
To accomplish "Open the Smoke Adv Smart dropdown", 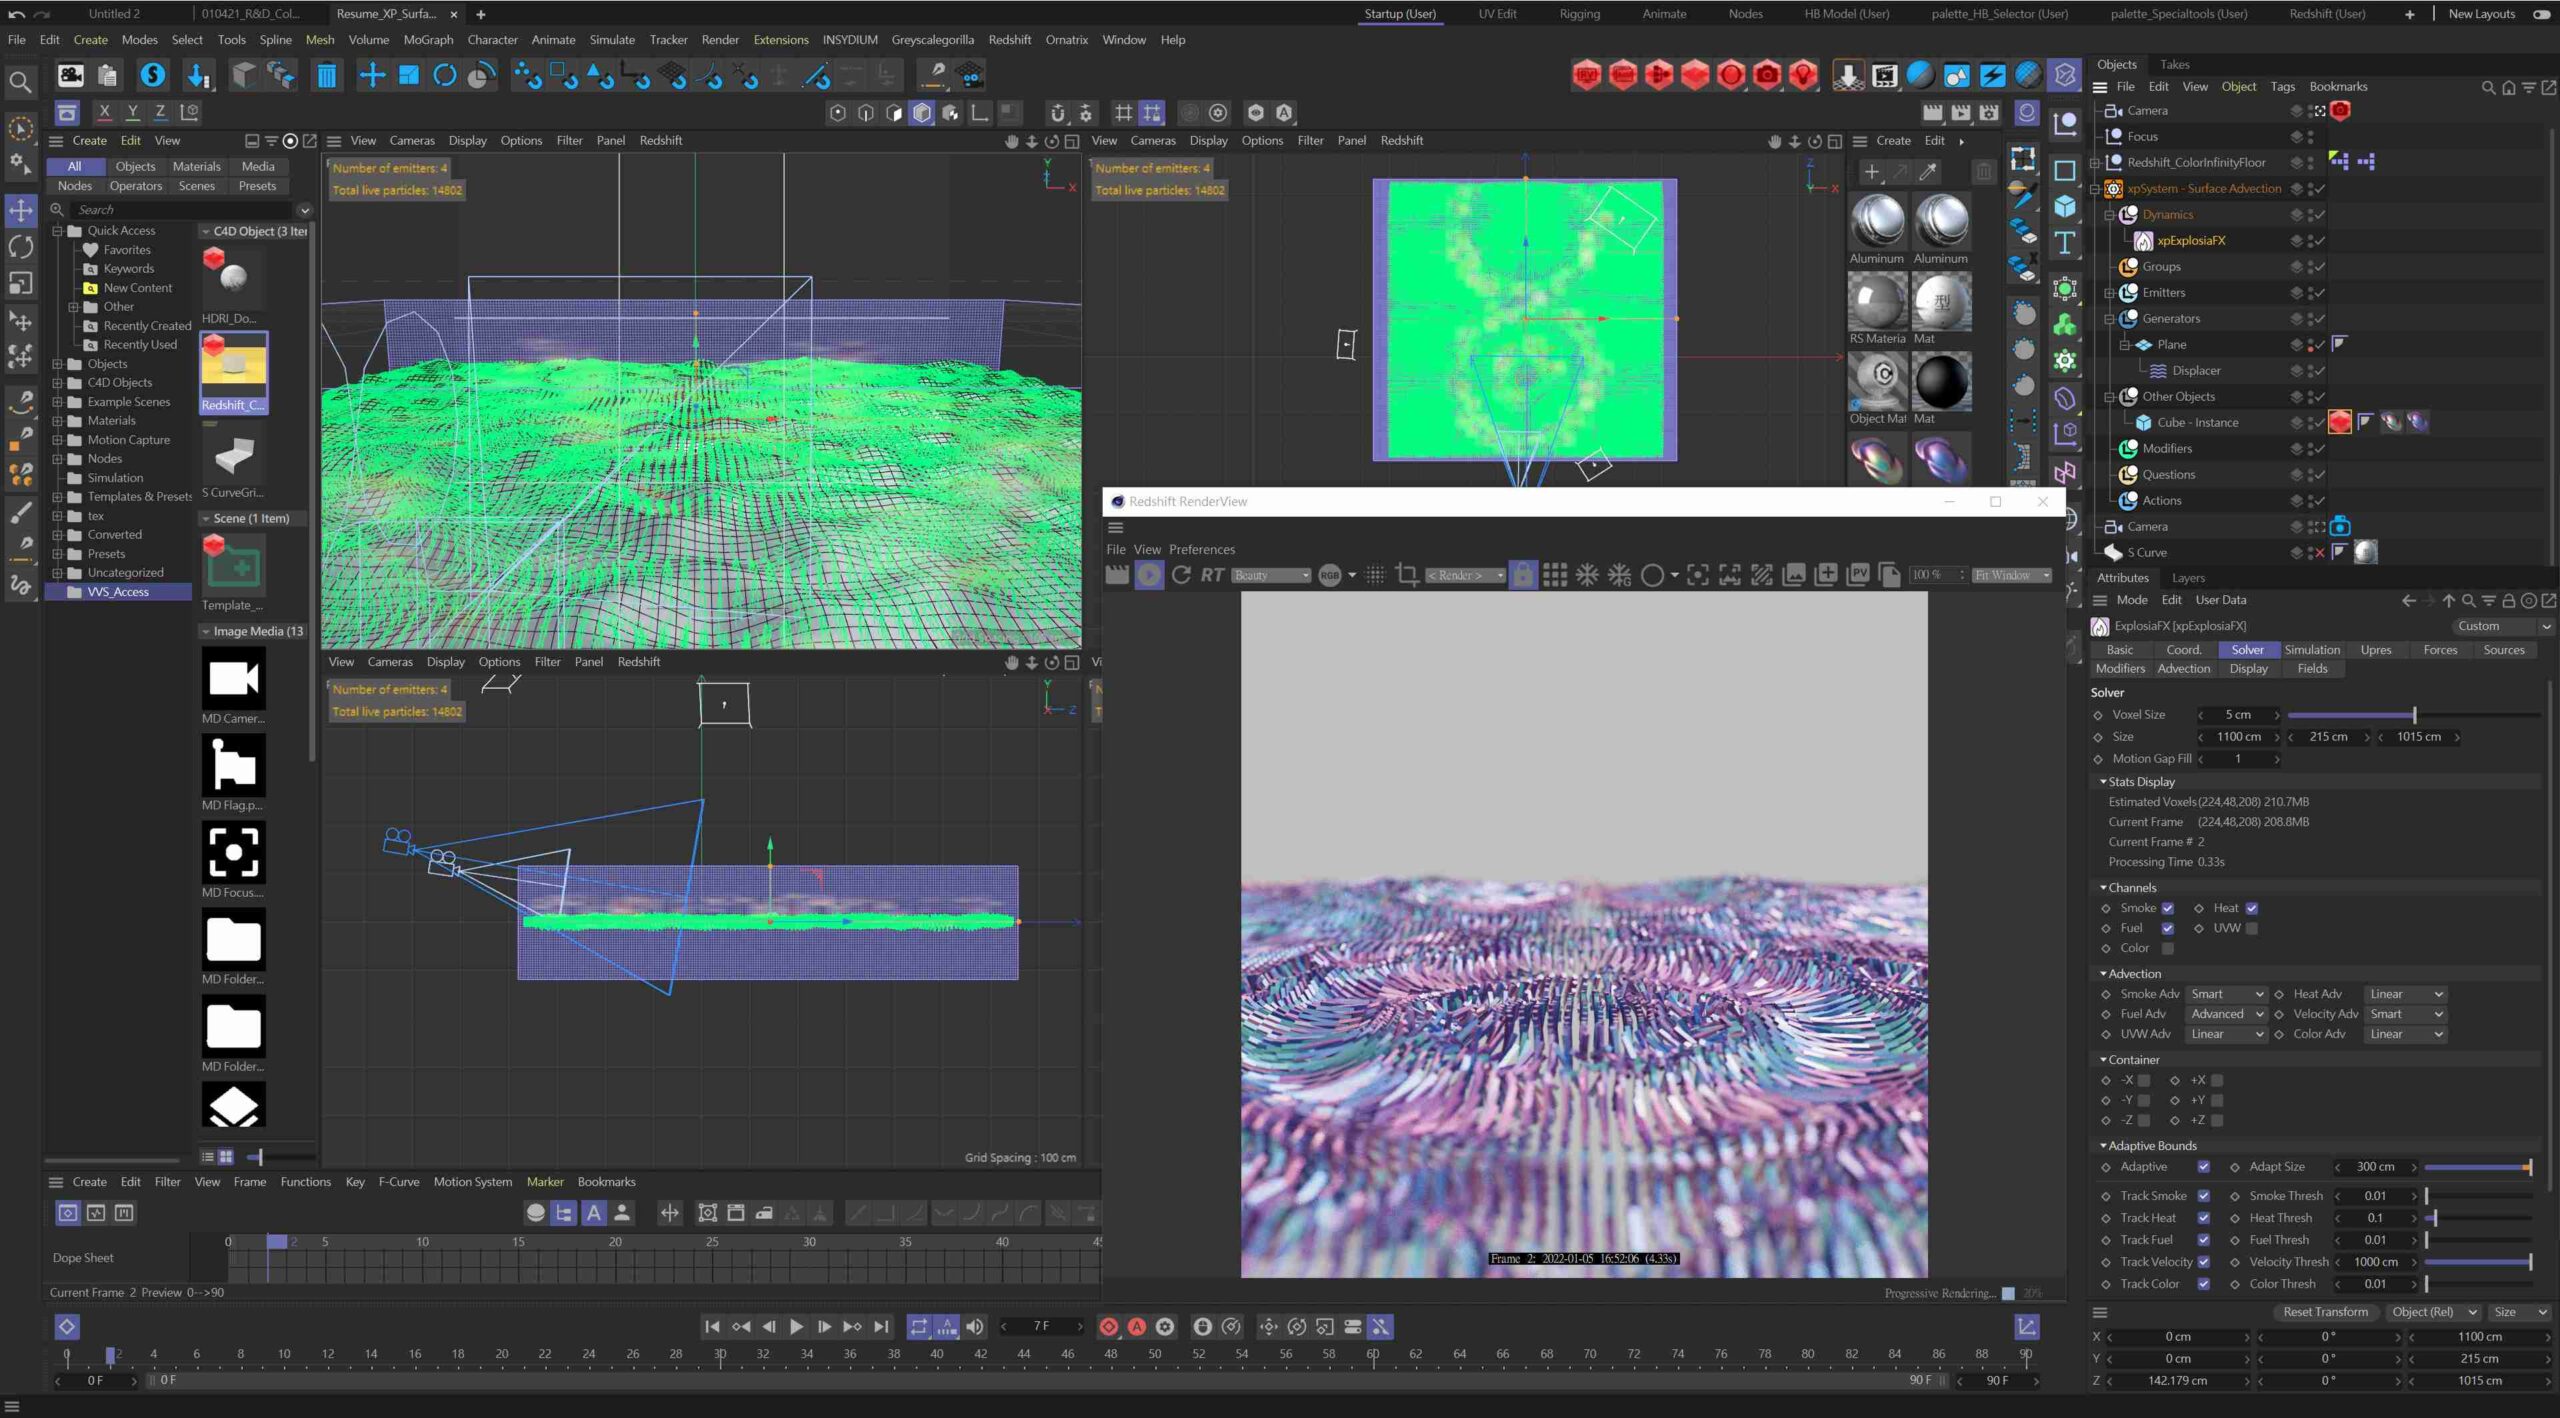I will coord(2226,994).
